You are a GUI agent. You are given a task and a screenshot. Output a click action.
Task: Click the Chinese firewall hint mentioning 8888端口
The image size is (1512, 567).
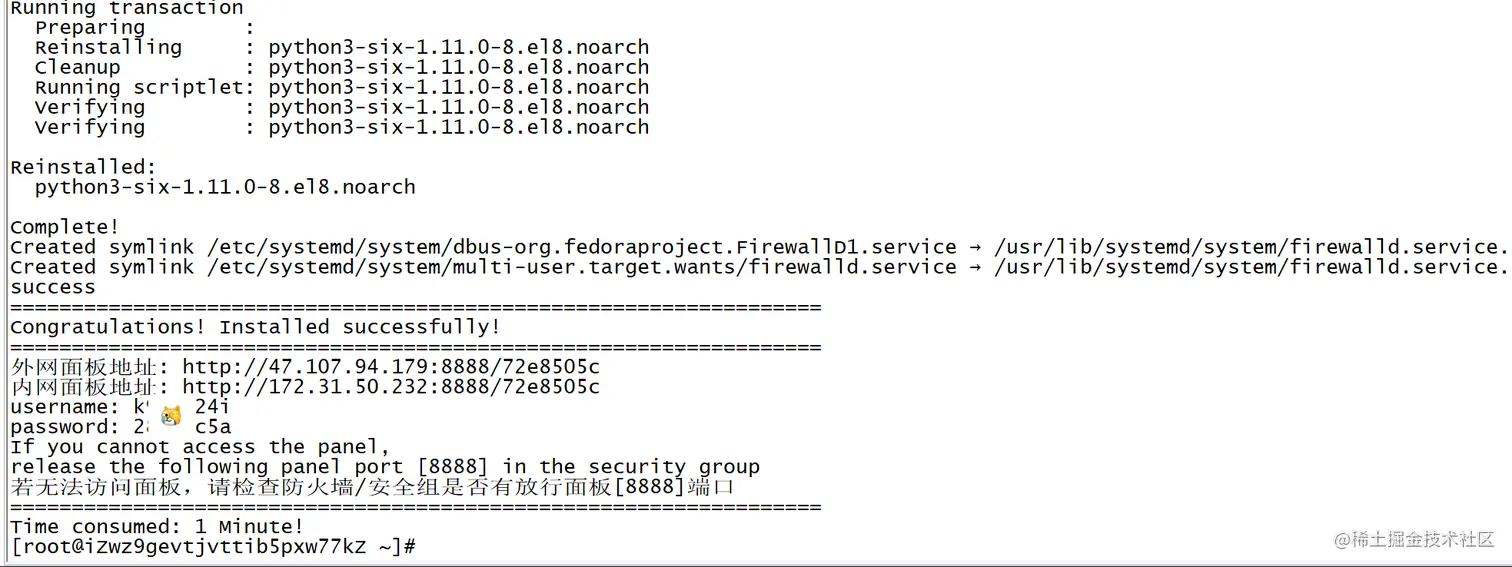[372, 487]
